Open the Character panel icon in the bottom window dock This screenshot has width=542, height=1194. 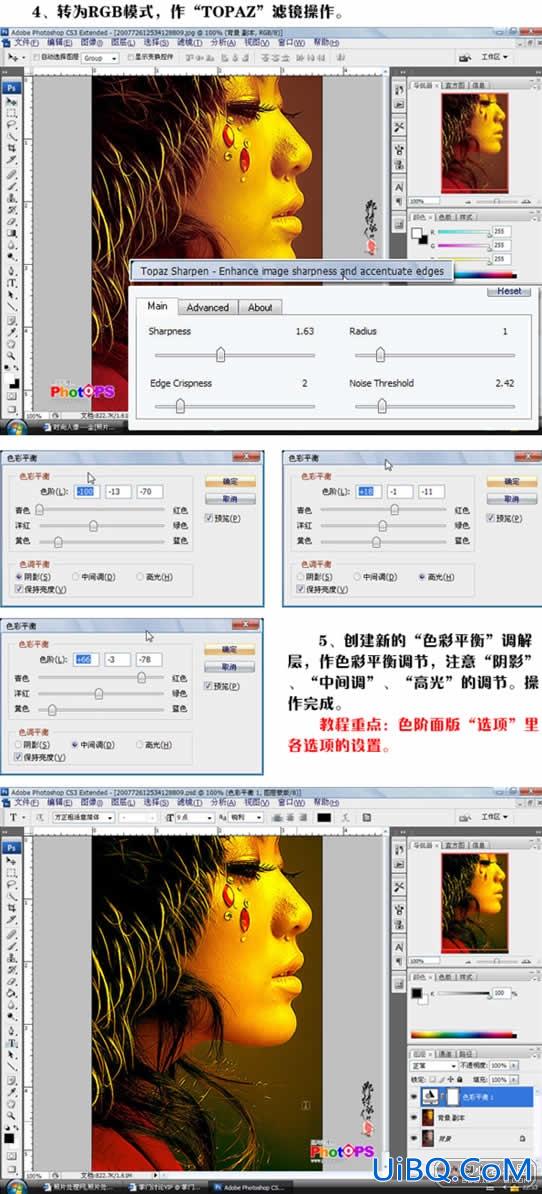[399, 947]
